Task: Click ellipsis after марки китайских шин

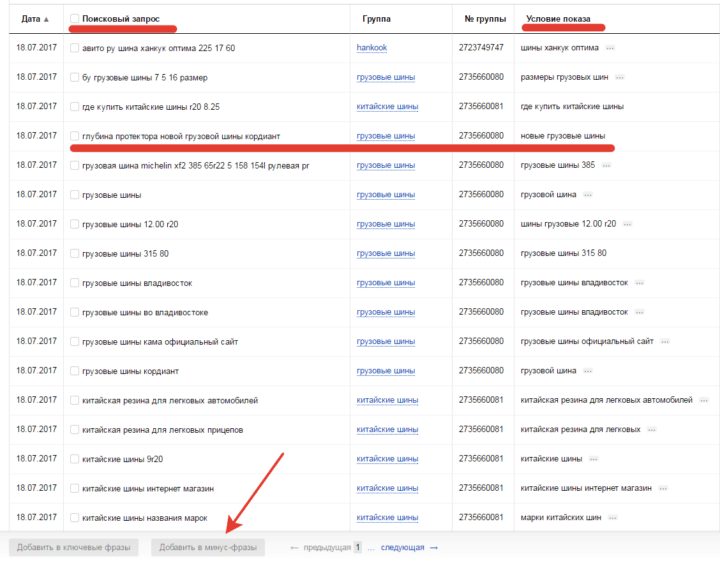Action: pos(613,518)
